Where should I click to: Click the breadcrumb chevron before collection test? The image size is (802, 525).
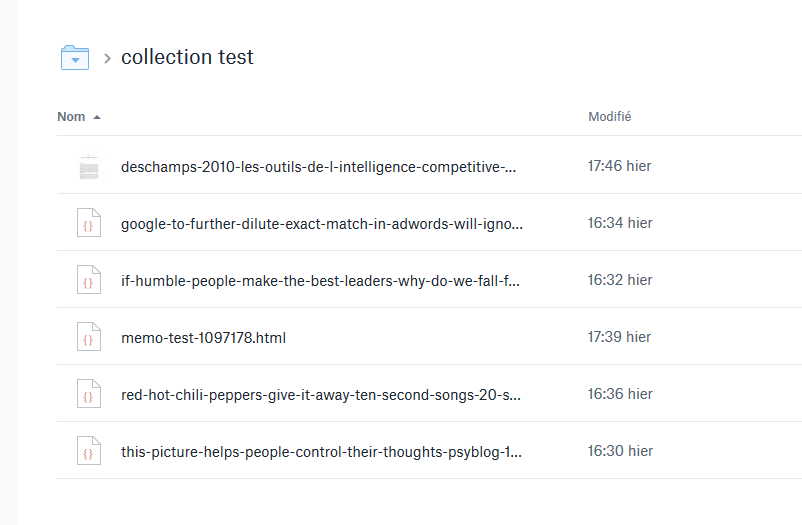coord(107,59)
